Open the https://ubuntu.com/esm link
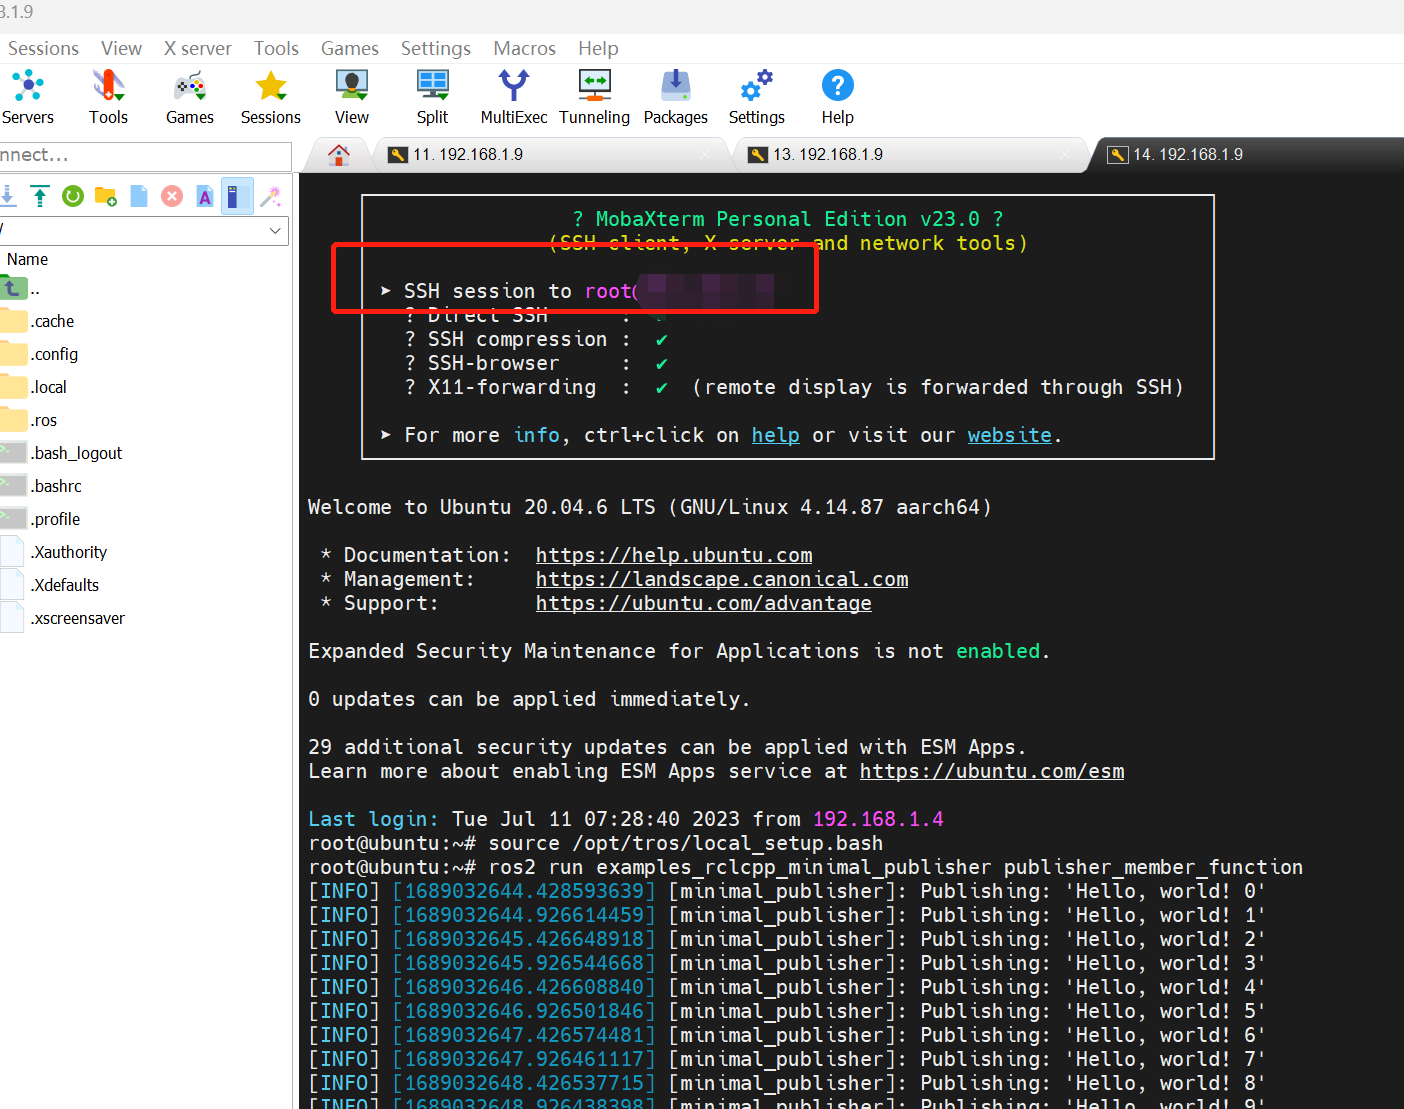The height and width of the screenshot is (1109, 1404). (992, 771)
